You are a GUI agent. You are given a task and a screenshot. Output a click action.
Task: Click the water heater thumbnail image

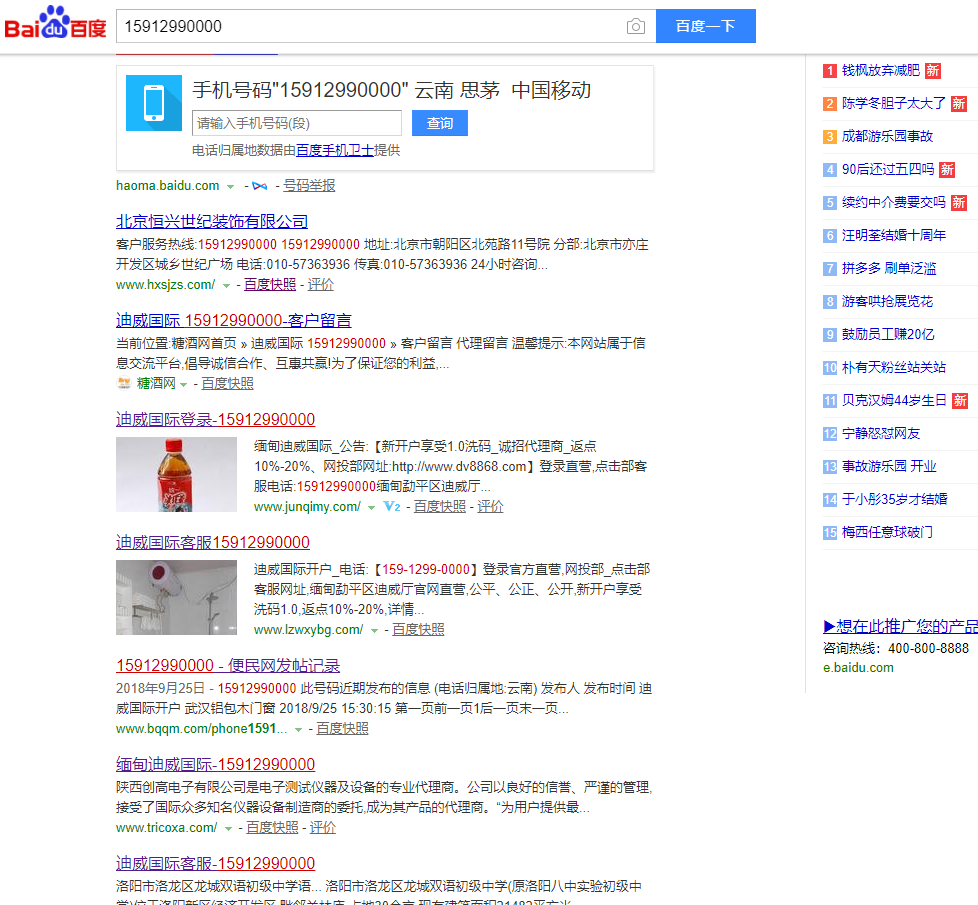[x=177, y=598]
